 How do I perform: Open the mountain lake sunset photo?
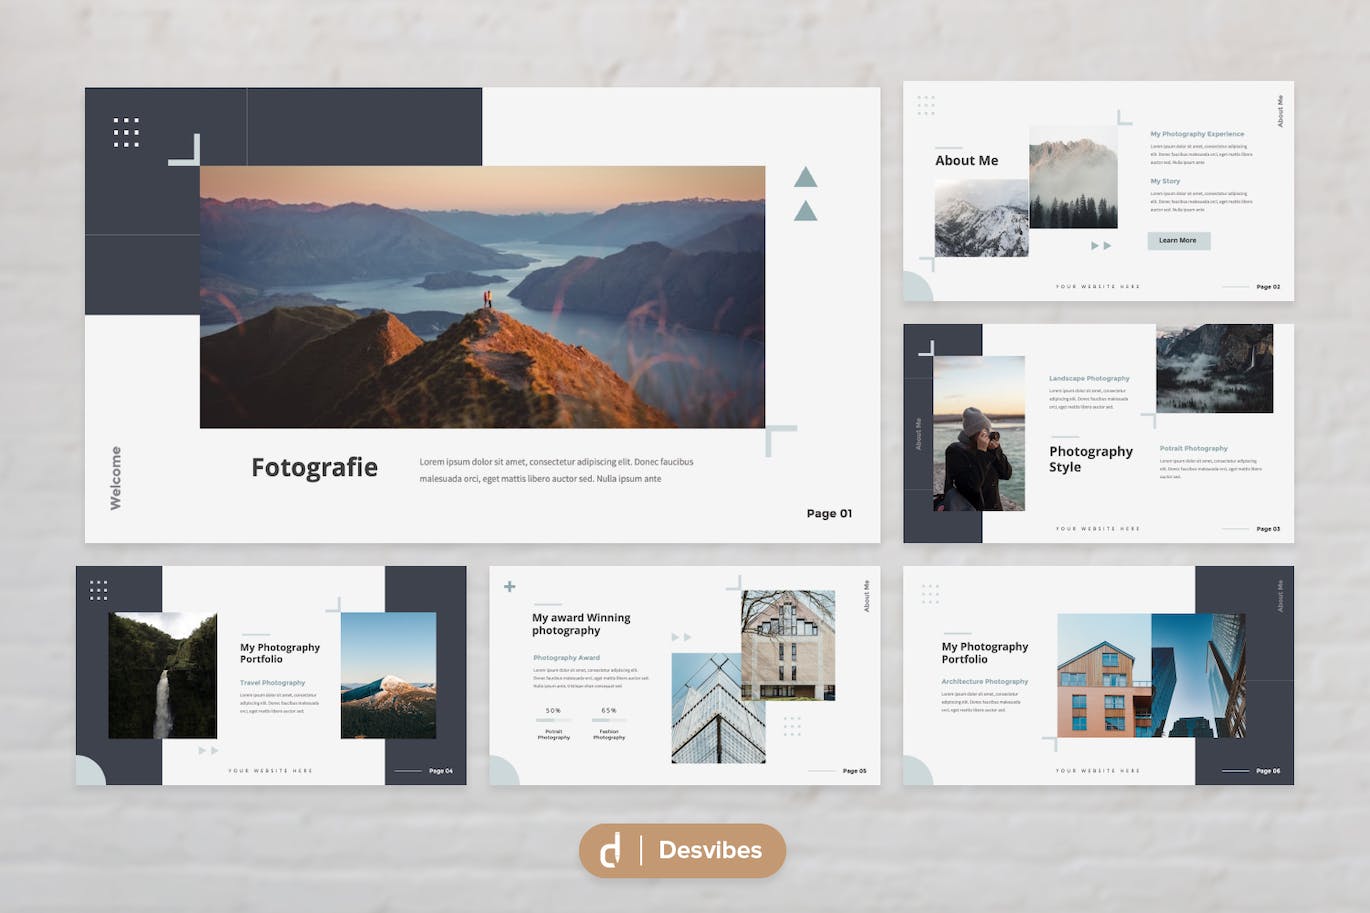pos(482,297)
